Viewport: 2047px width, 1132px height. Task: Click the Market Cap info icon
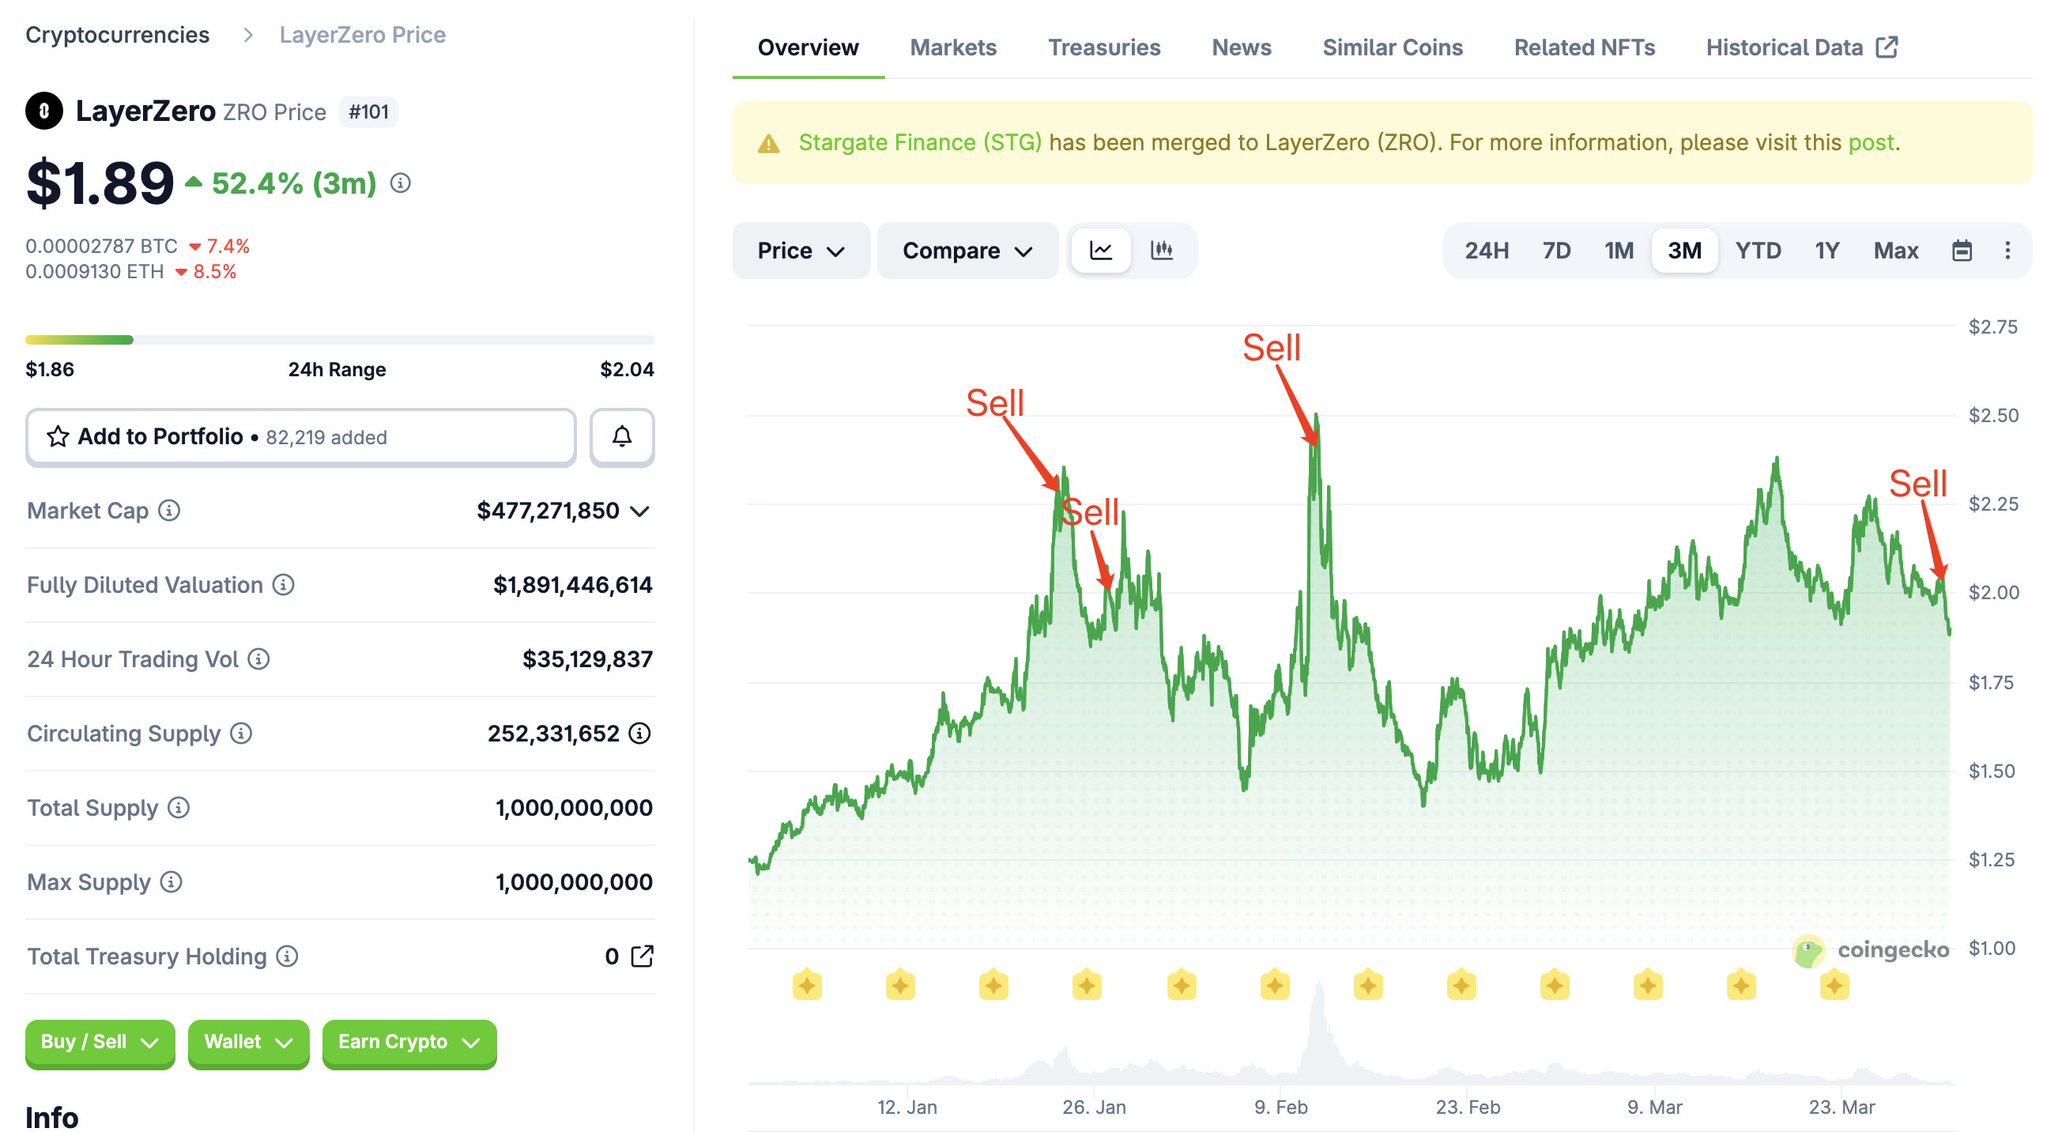[x=170, y=511]
